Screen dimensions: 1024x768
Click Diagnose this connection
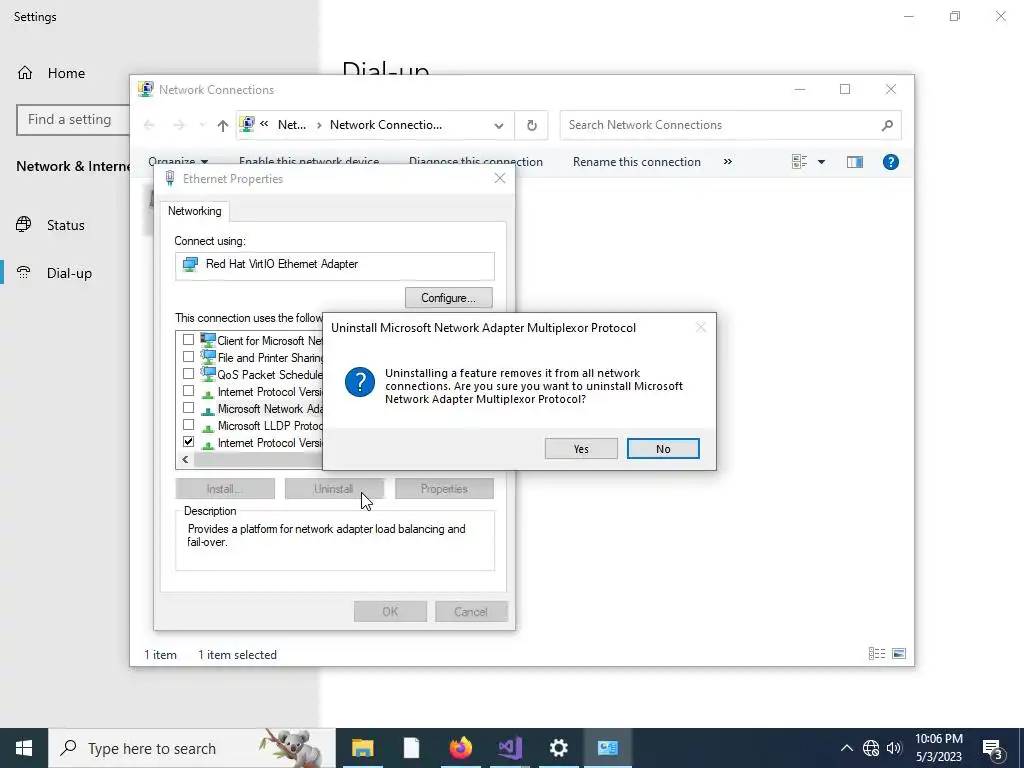pyautogui.click(x=475, y=161)
